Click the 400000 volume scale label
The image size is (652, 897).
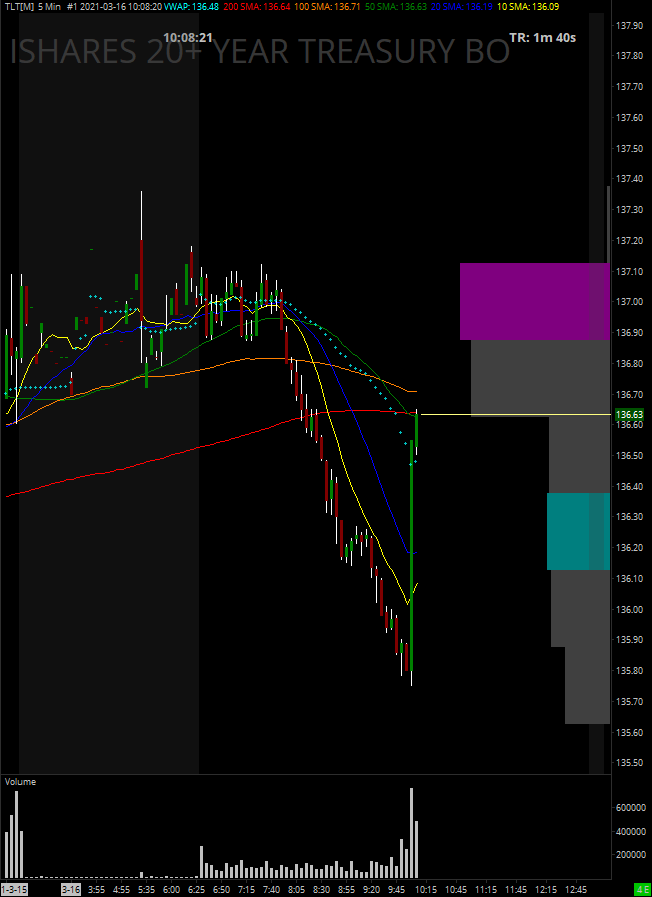click(x=630, y=831)
